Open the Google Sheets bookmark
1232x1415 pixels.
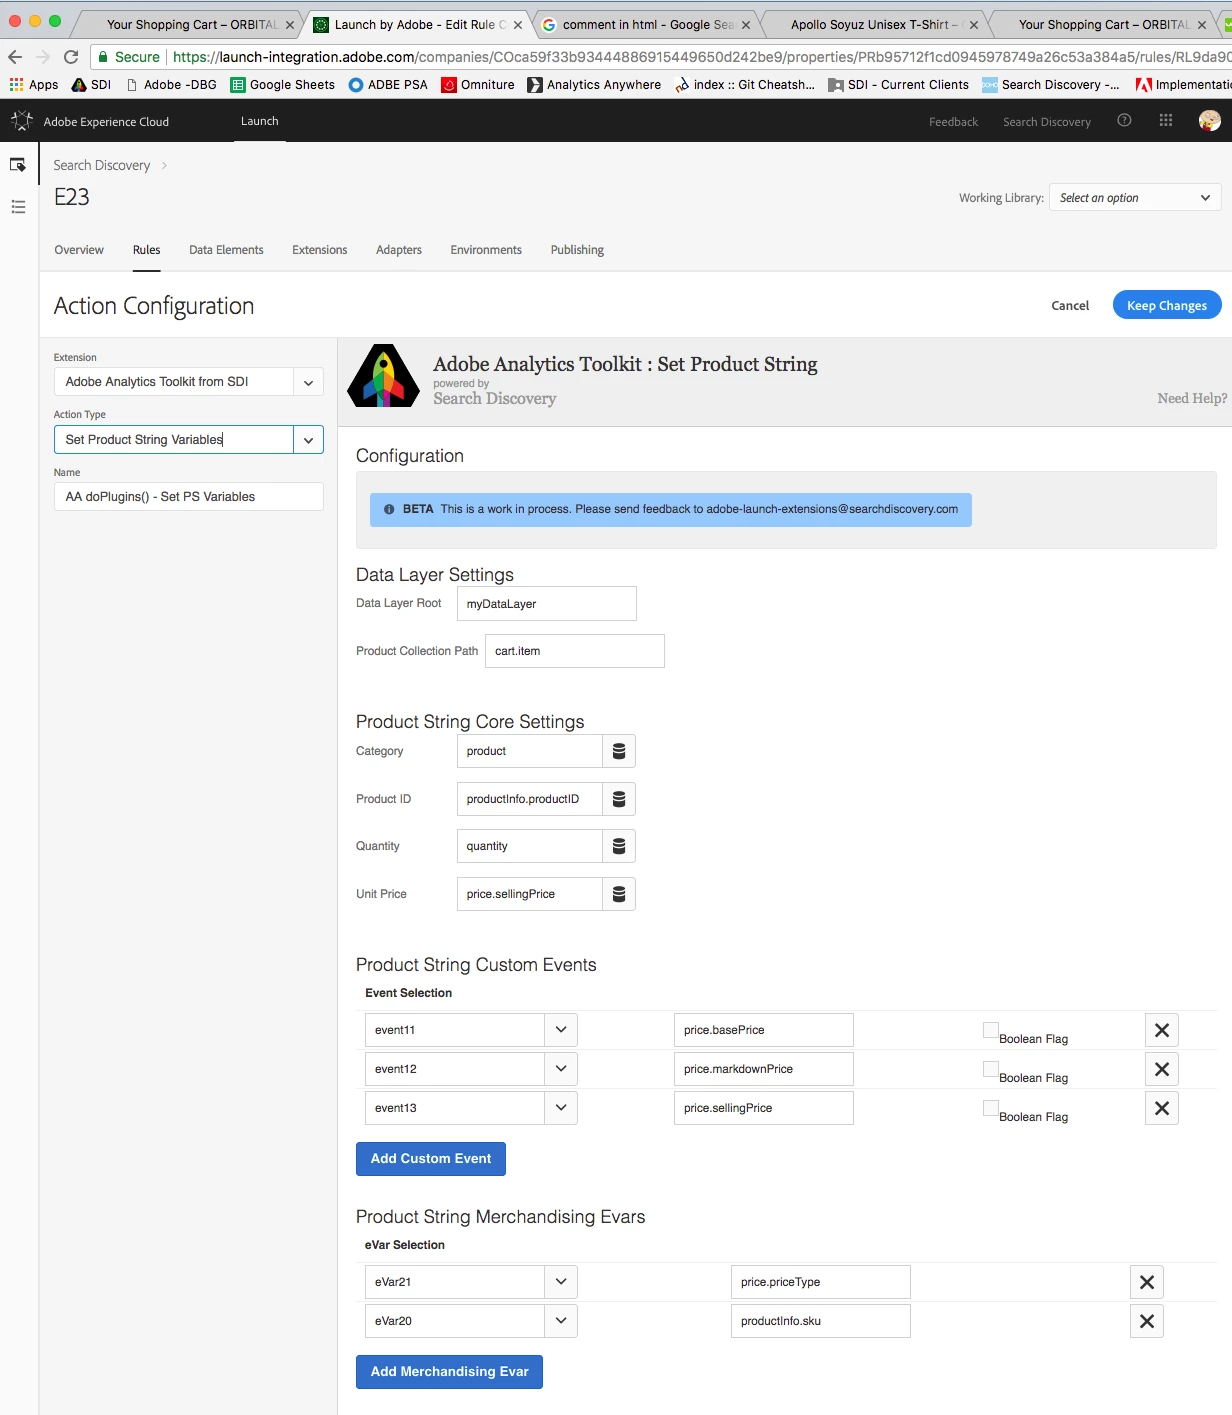(x=283, y=85)
